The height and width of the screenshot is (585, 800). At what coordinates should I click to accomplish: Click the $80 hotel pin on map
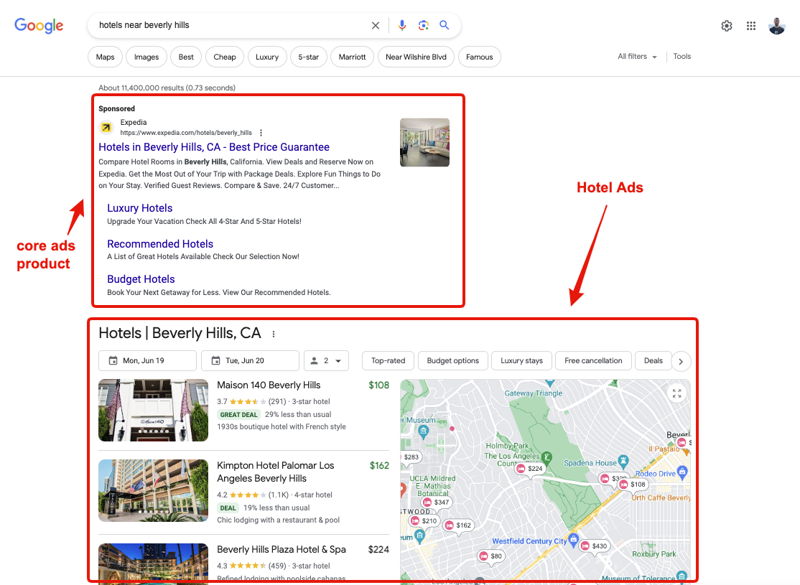tap(490, 556)
